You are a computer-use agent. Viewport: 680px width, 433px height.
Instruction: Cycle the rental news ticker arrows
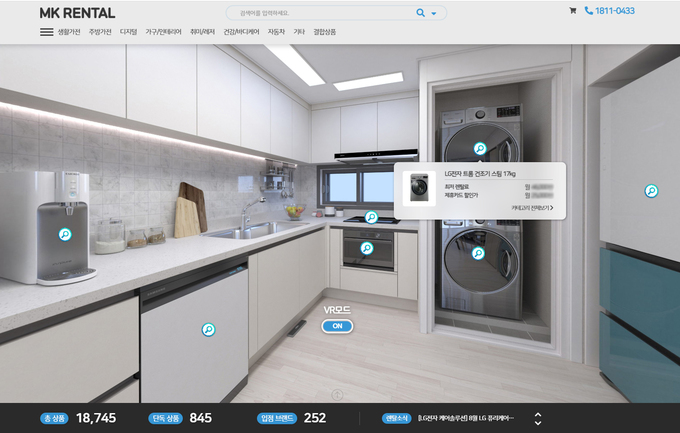point(538,419)
